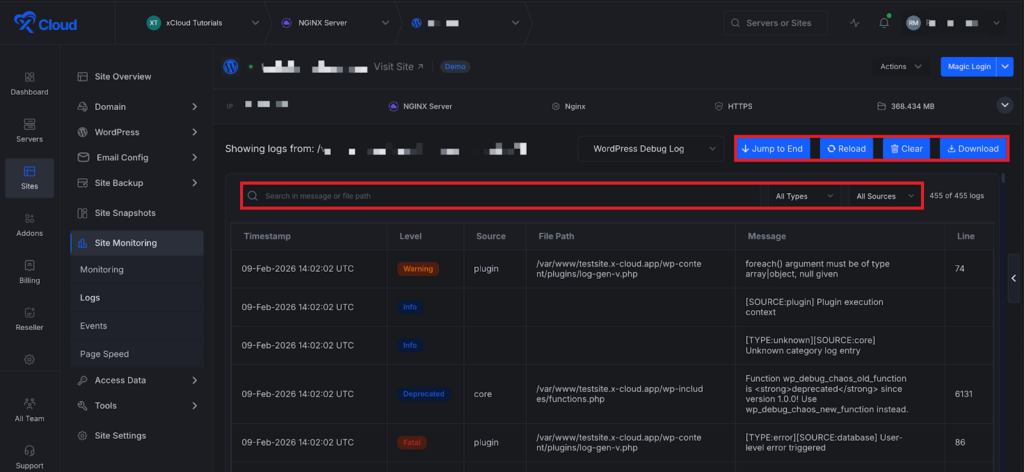The width and height of the screenshot is (1024, 472).
Task: Click the RM user avatar
Action: coord(913,23)
